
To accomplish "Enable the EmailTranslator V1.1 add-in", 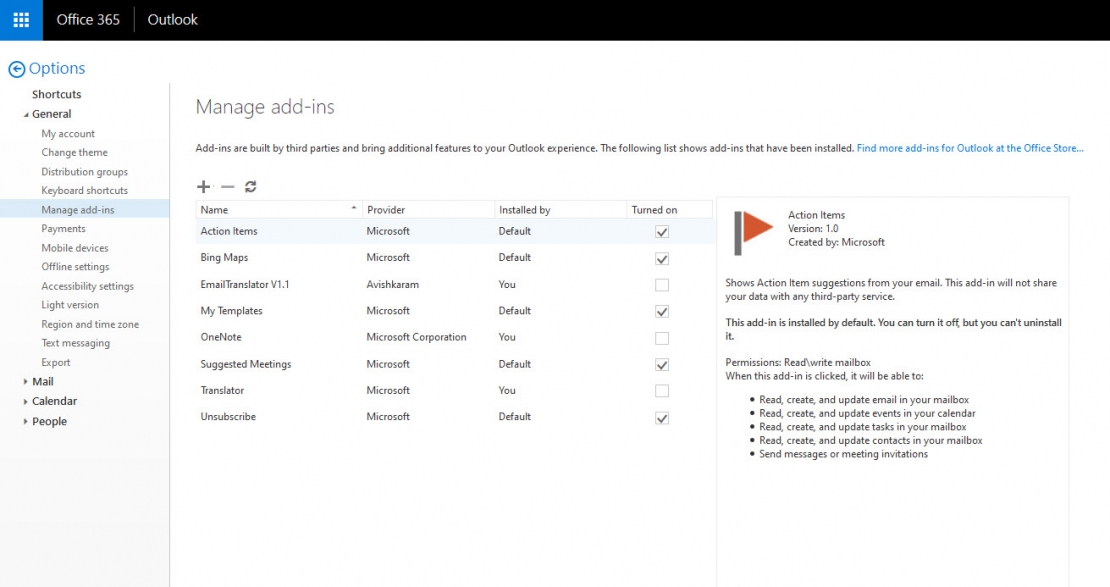I will pyautogui.click(x=660, y=284).
